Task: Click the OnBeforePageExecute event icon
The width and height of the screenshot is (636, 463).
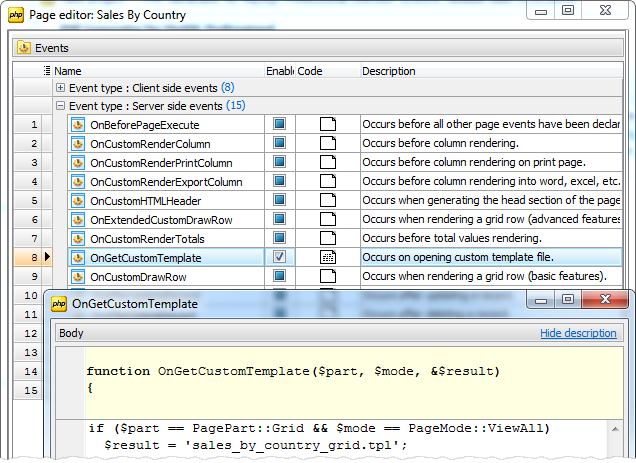Action: pos(79,125)
